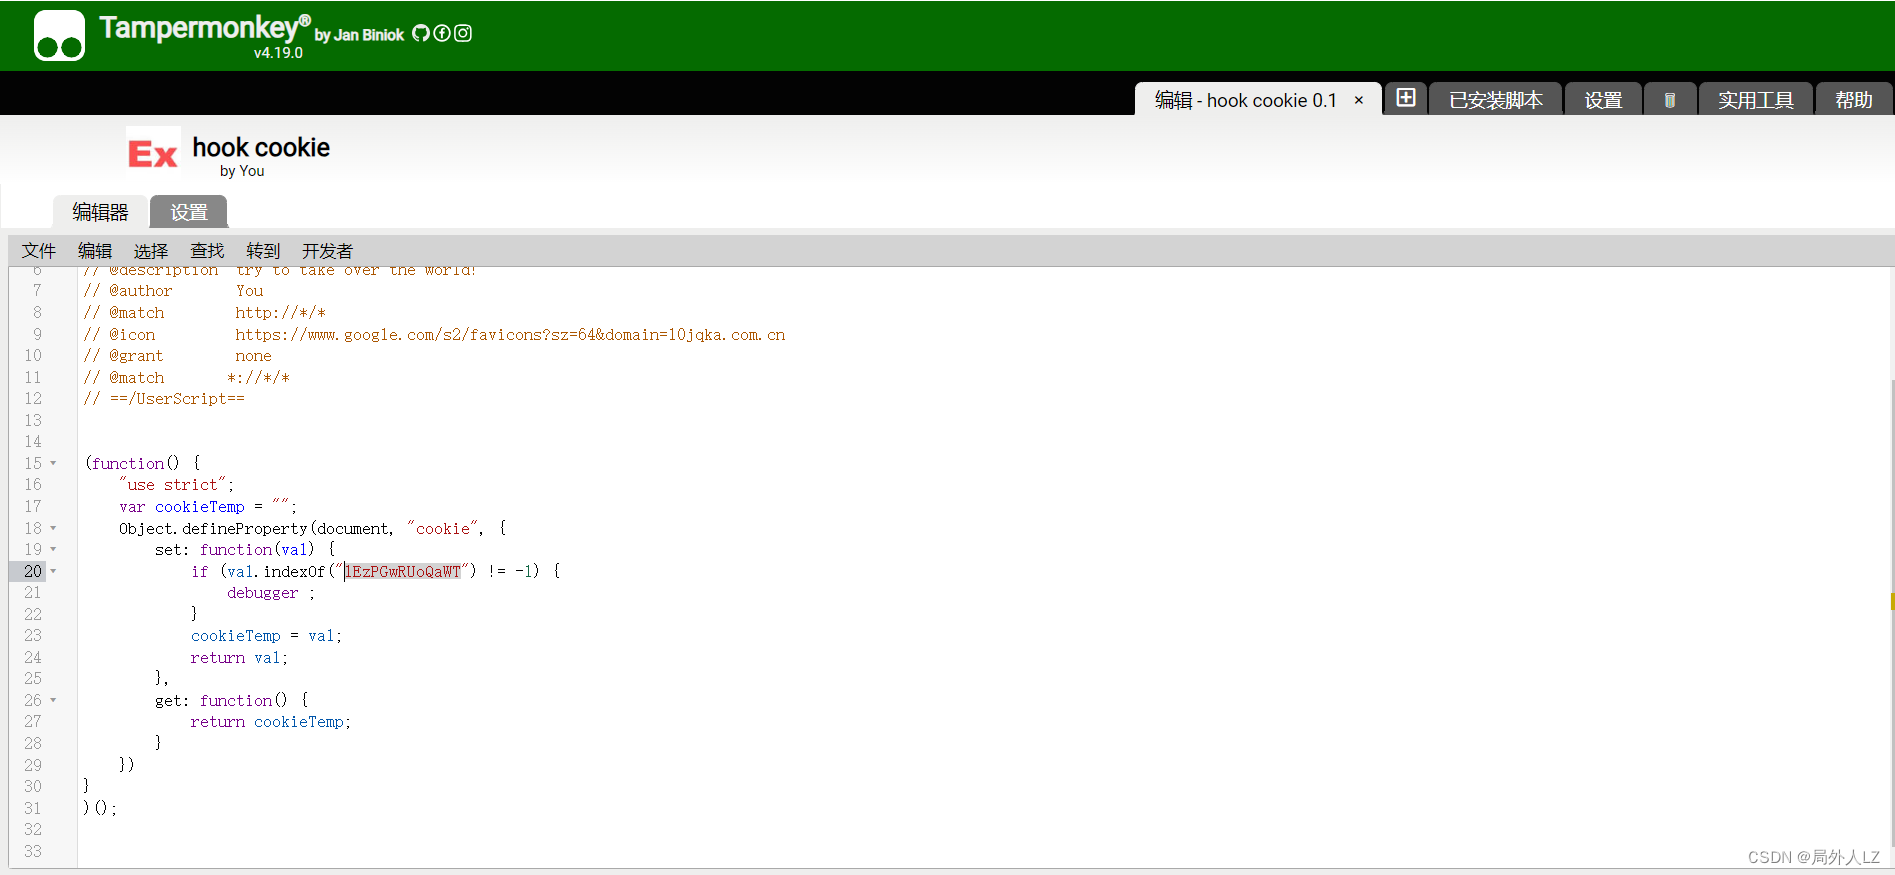Click the red Ex script icon
This screenshot has width=1895, height=875.
click(153, 153)
